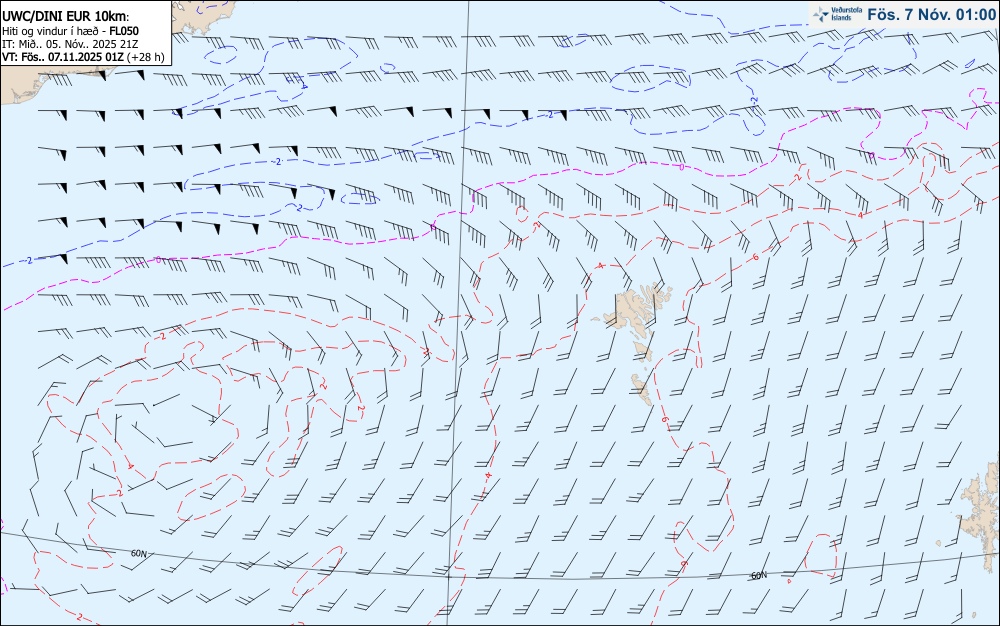Click the western "60N" latitude label
Image resolution: width=1000 pixels, height=626 pixels.
(138, 553)
